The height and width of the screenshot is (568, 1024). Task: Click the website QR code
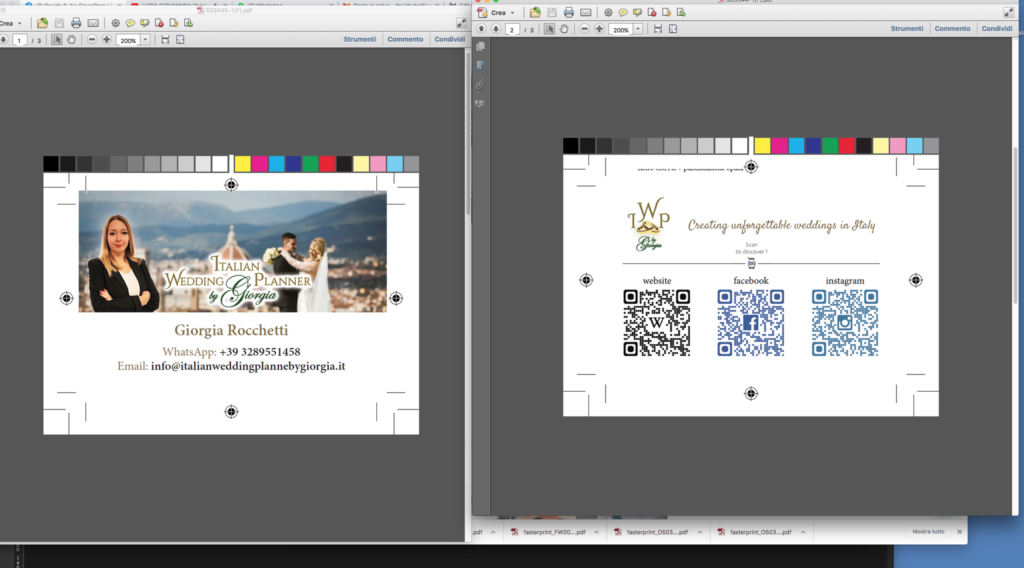tap(656, 323)
